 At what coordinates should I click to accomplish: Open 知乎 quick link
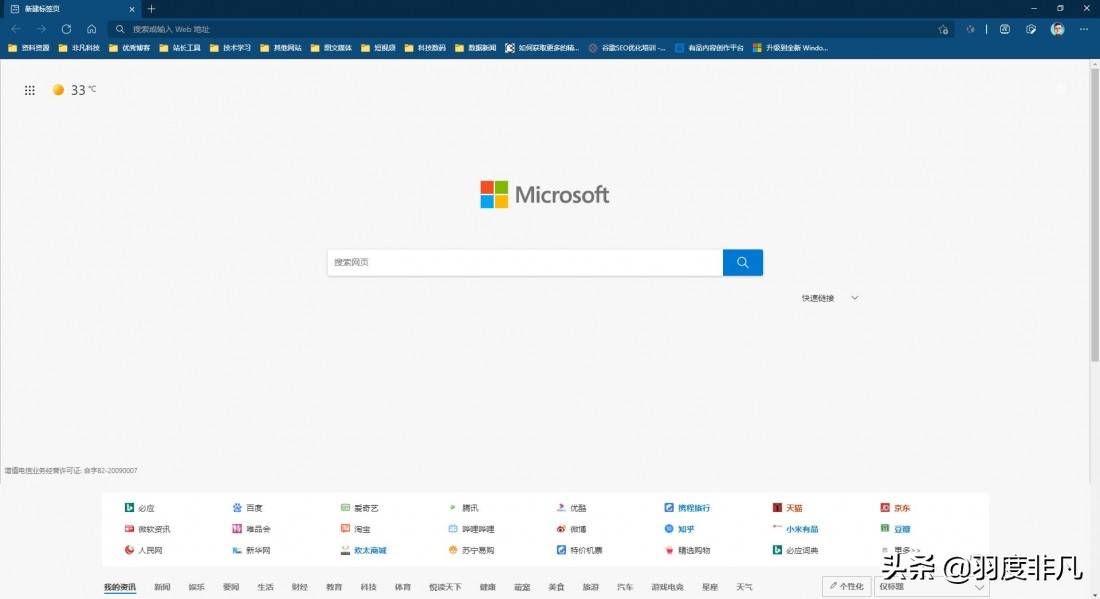[679, 529]
